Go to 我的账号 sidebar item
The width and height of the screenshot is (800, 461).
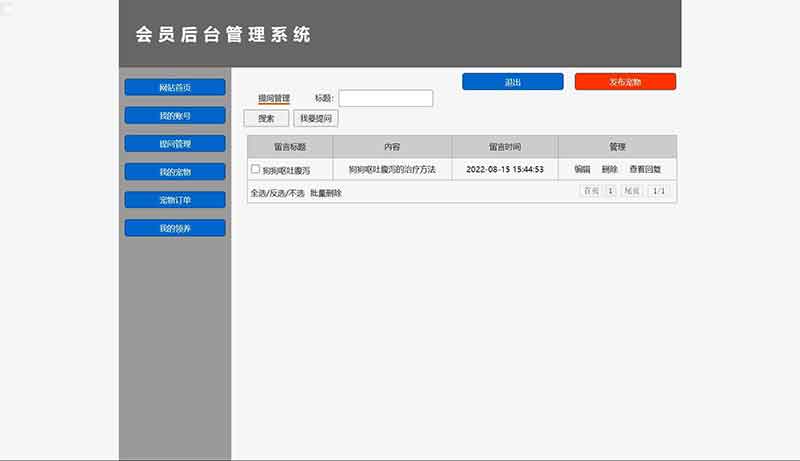tap(175, 116)
